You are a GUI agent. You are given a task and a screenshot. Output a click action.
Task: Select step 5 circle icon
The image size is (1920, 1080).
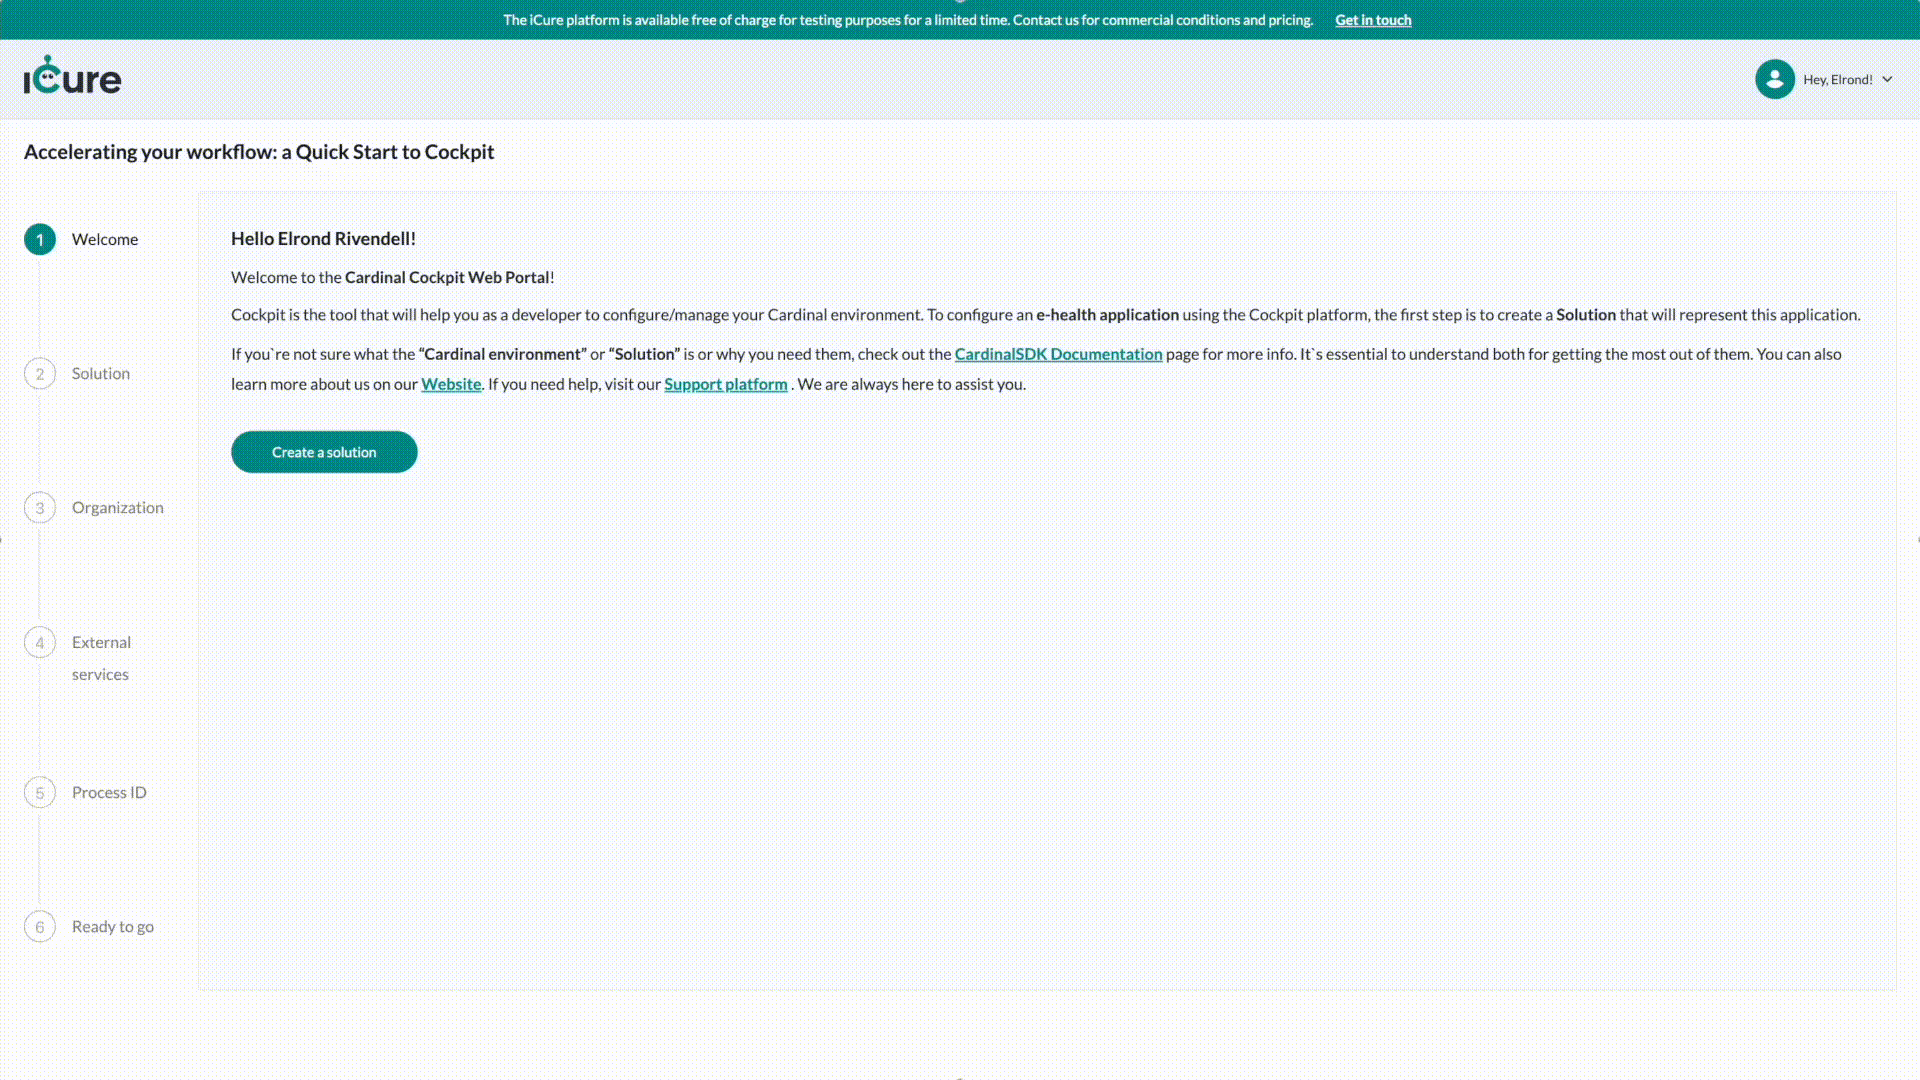40,793
